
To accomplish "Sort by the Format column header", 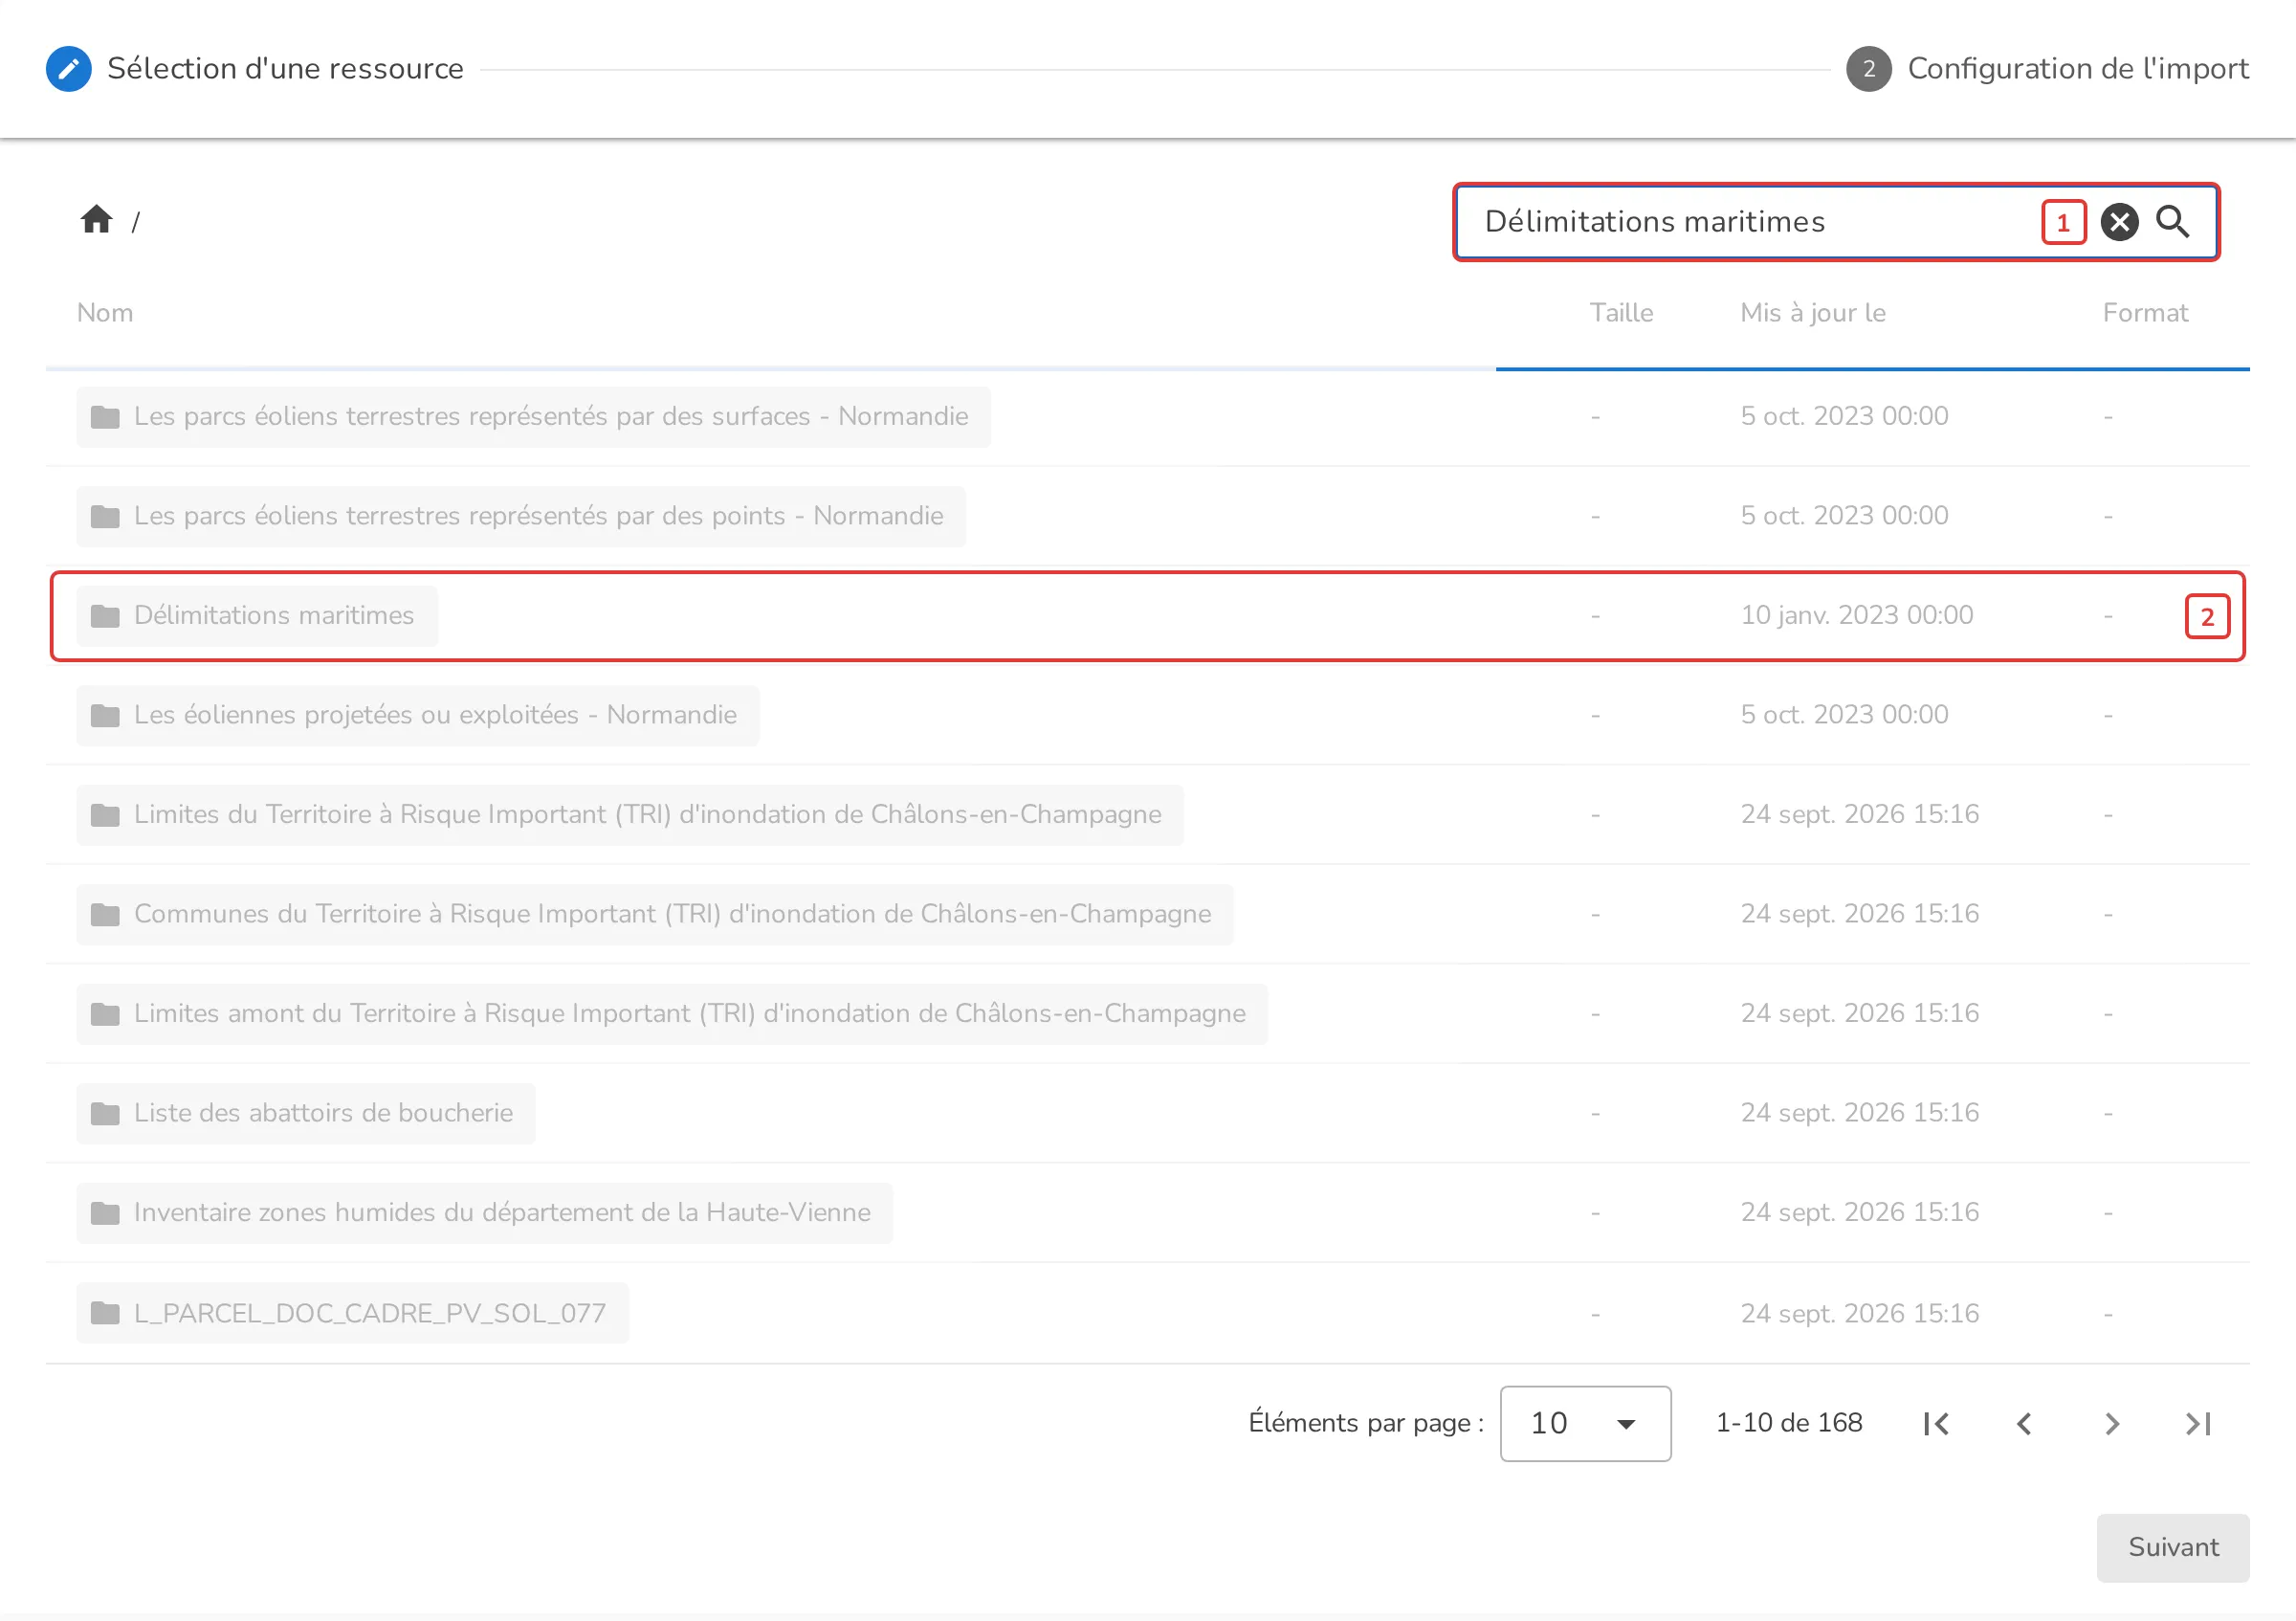I will [2145, 313].
